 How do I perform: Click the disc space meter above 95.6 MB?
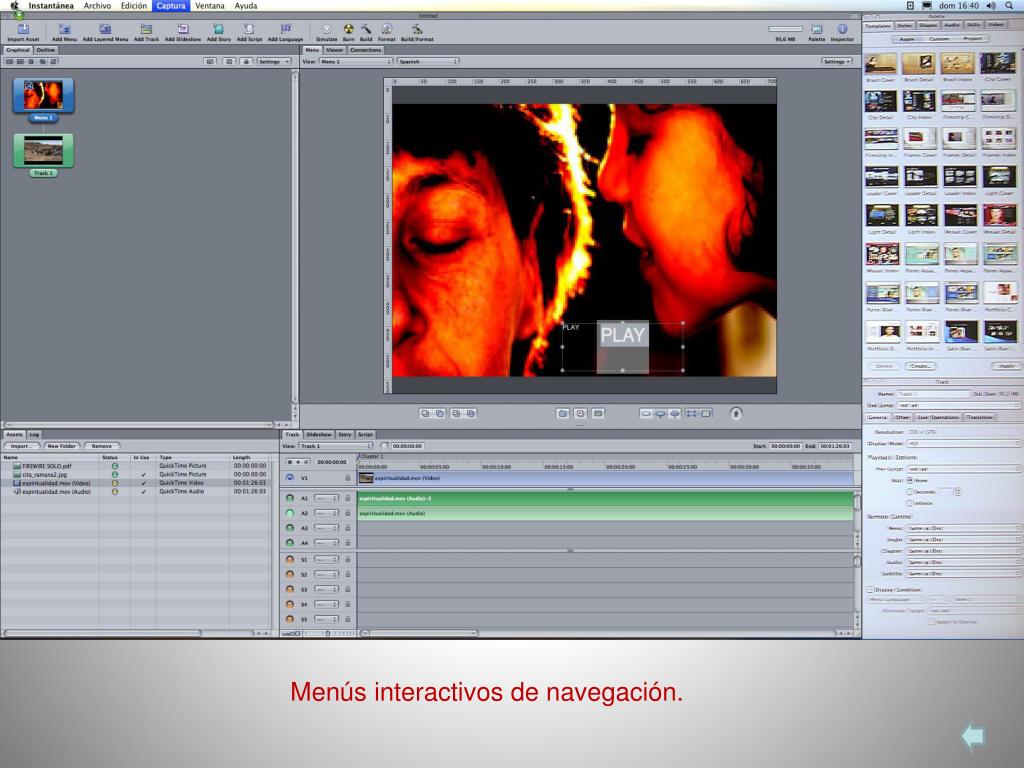(785, 29)
